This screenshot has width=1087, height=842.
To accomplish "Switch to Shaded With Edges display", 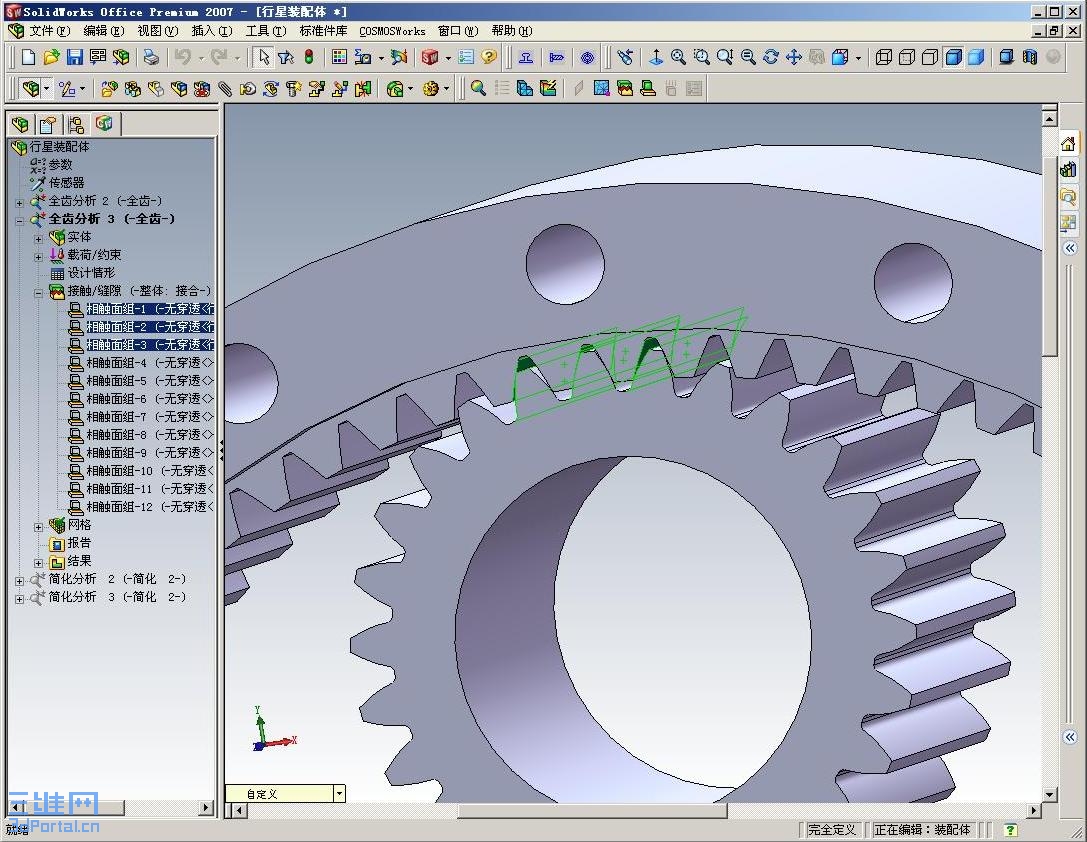I will (953, 57).
